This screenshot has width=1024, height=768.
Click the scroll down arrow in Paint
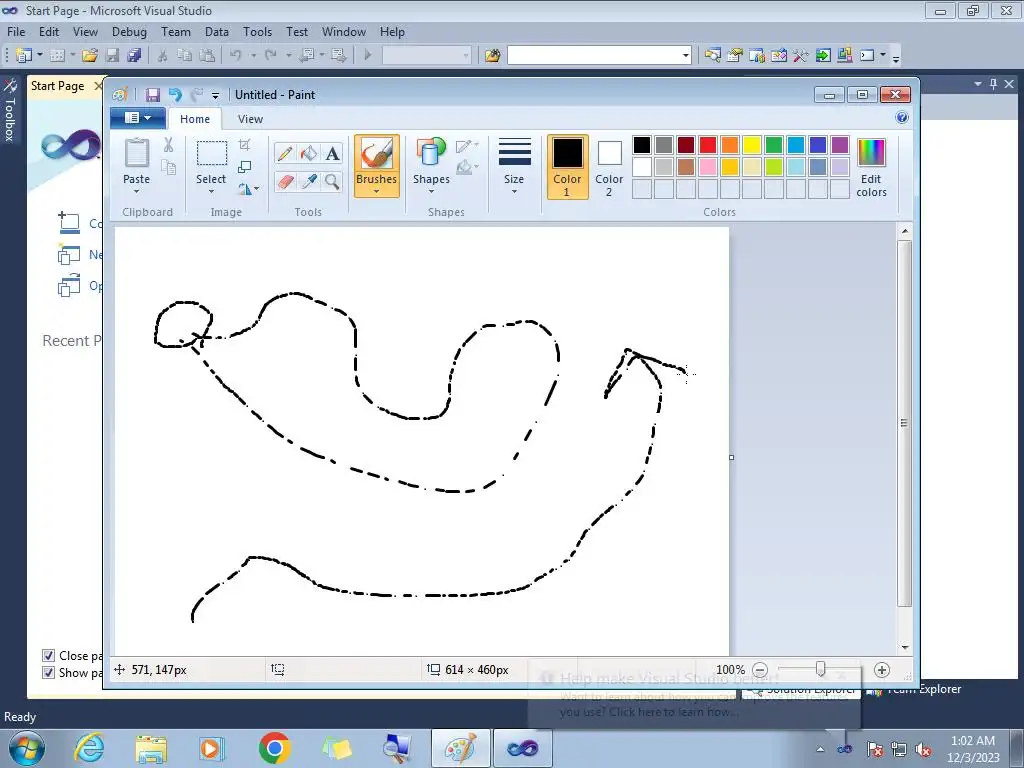[x=904, y=648]
